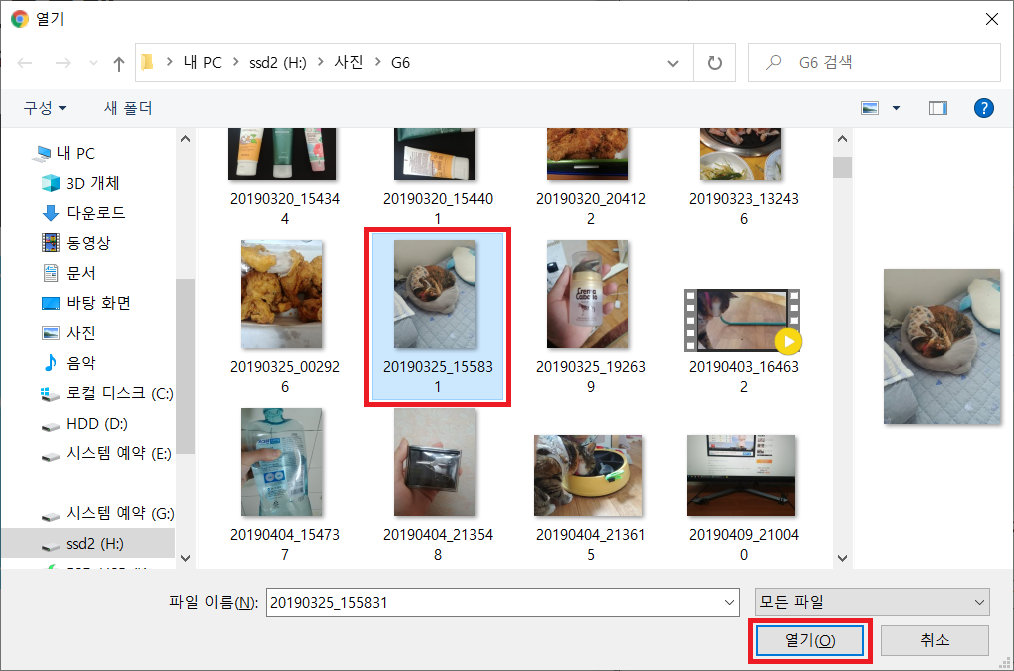Click G6 in address breadcrumb
Image resolution: width=1014 pixels, height=671 pixels.
coord(400,63)
